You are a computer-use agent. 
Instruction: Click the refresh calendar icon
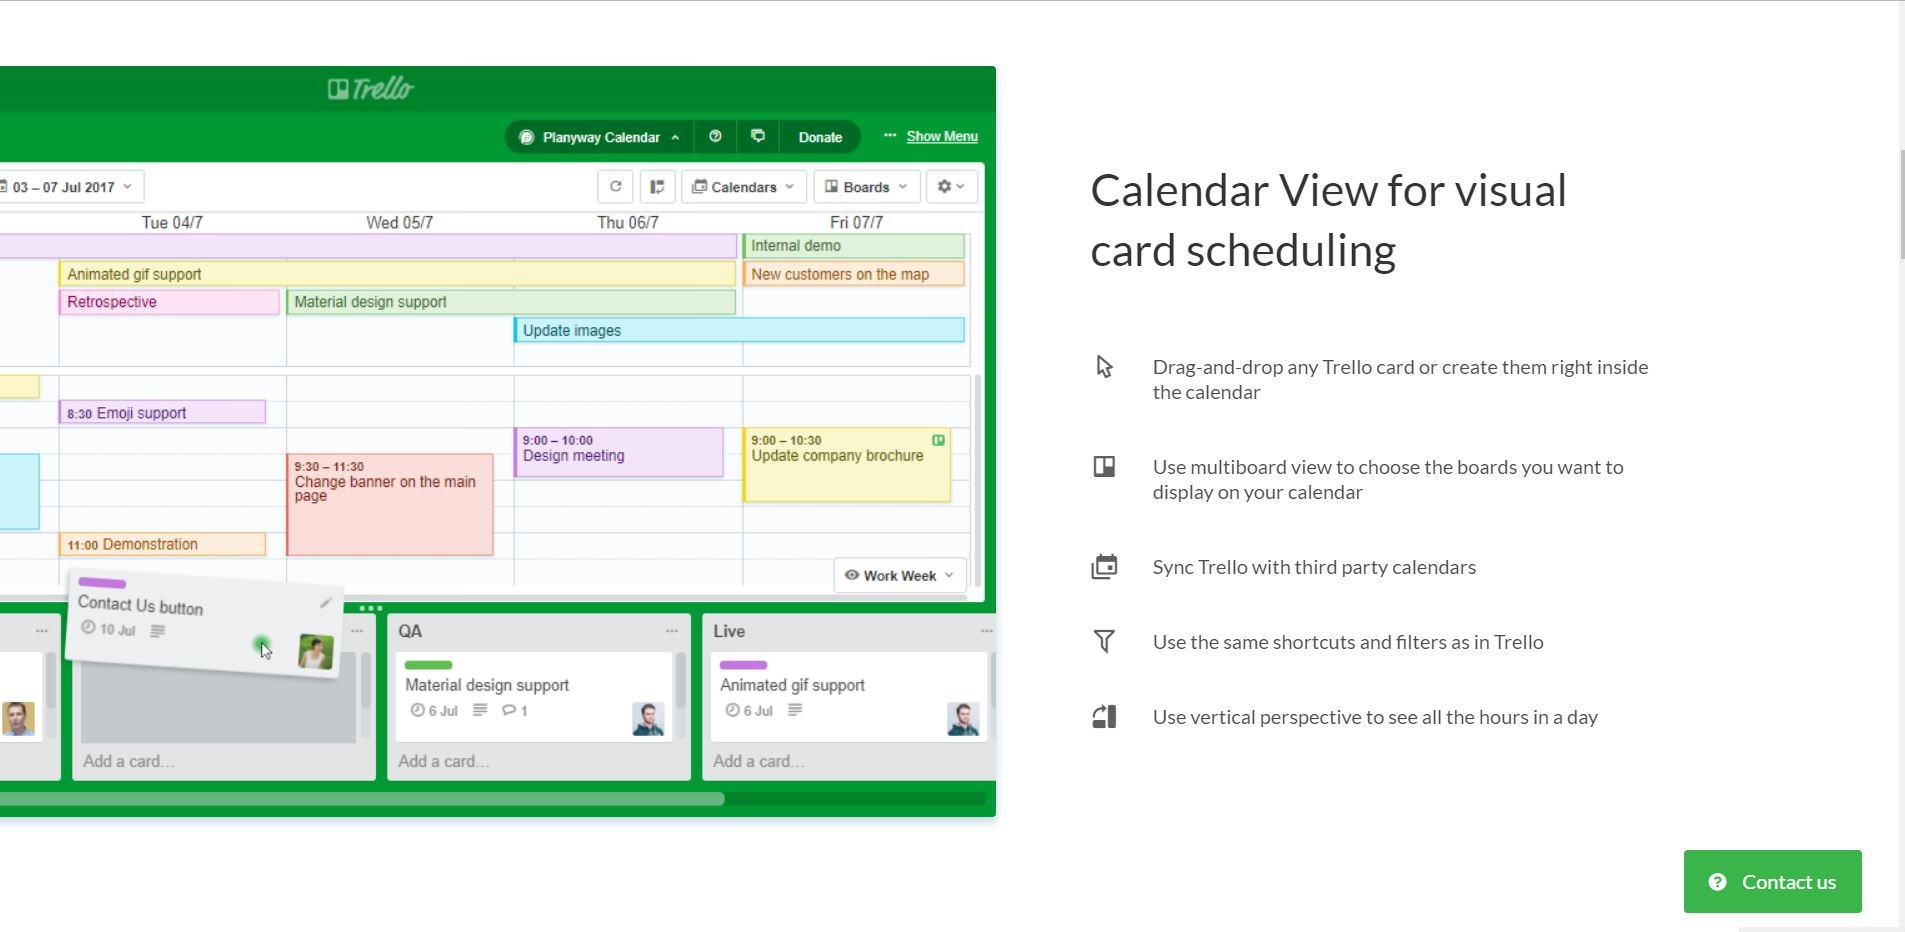pyautogui.click(x=615, y=187)
